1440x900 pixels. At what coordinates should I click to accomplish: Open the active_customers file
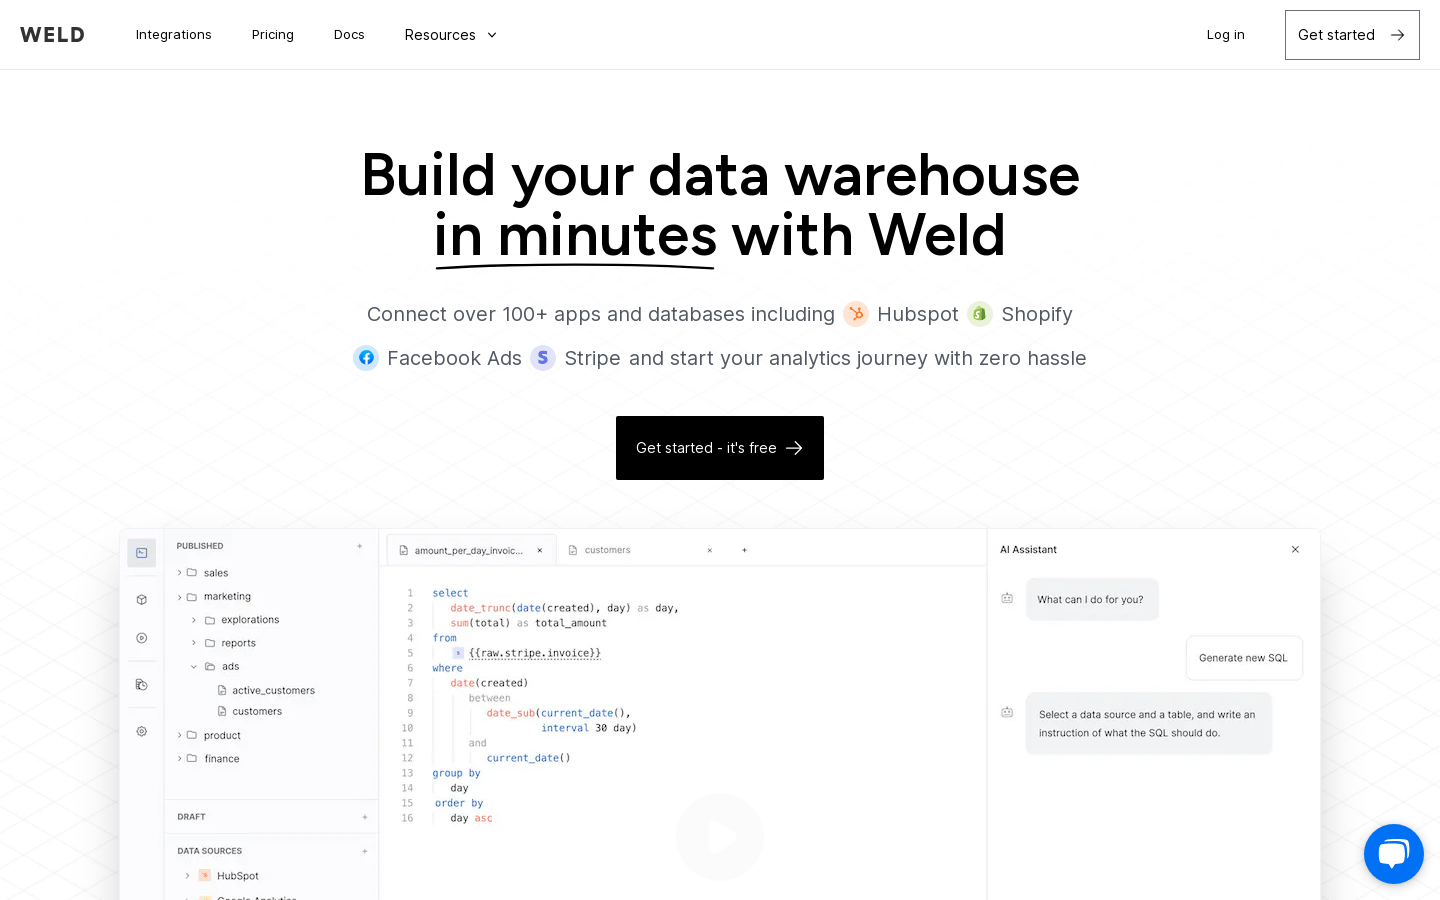(x=266, y=691)
